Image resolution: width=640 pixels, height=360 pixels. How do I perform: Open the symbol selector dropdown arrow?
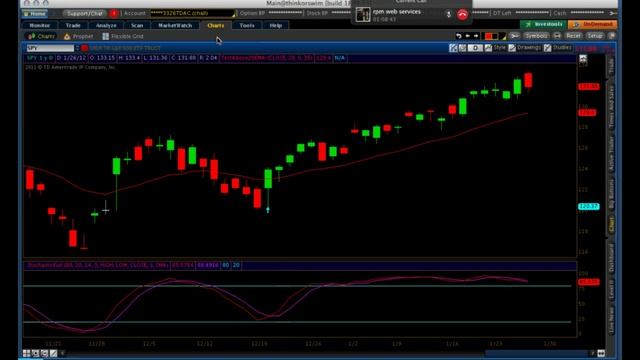(x=77, y=48)
